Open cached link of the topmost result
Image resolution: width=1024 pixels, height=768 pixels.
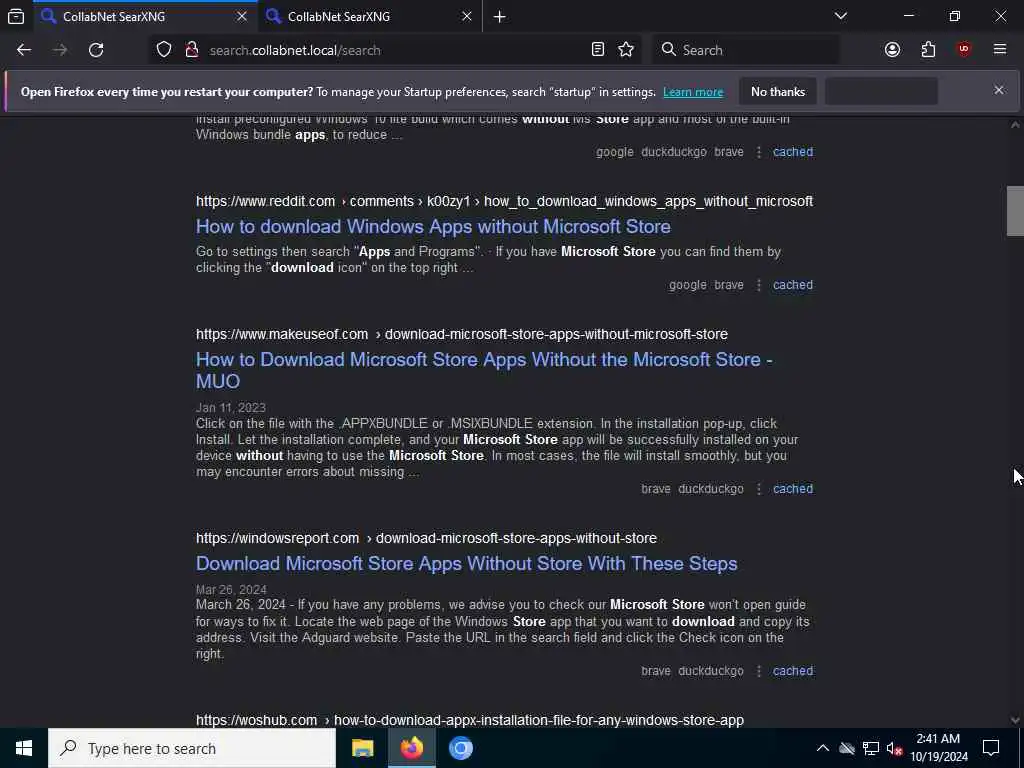(x=793, y=152)
